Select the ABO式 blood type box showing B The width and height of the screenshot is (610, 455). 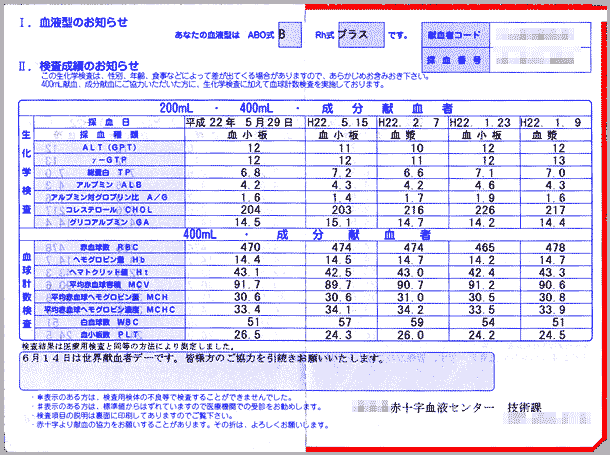click(x=290, y=35)
